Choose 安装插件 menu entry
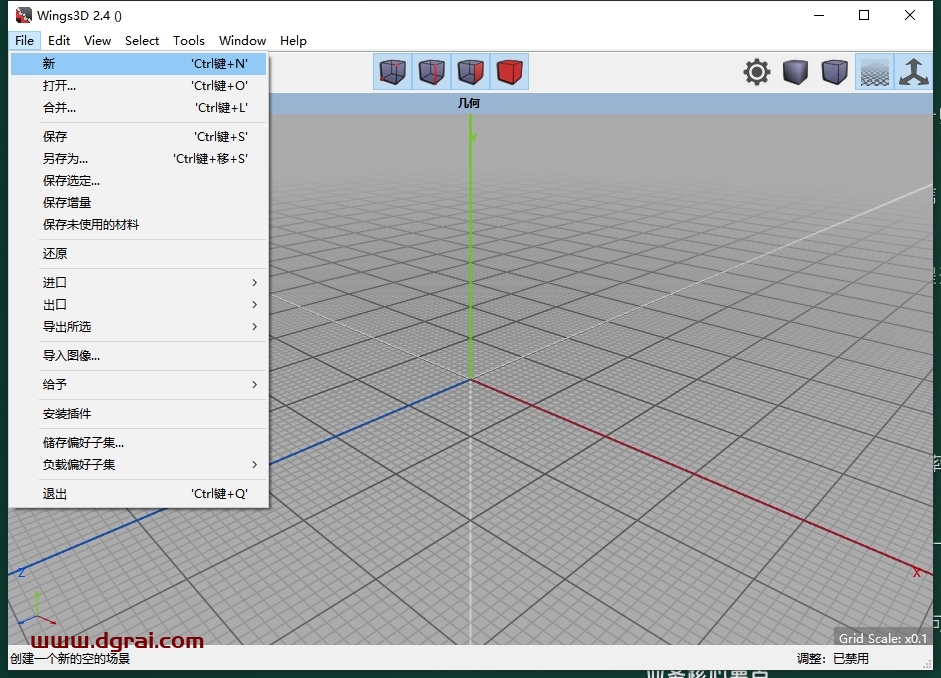The height and width of the screenshot is (678, 941). coord(139,414)
